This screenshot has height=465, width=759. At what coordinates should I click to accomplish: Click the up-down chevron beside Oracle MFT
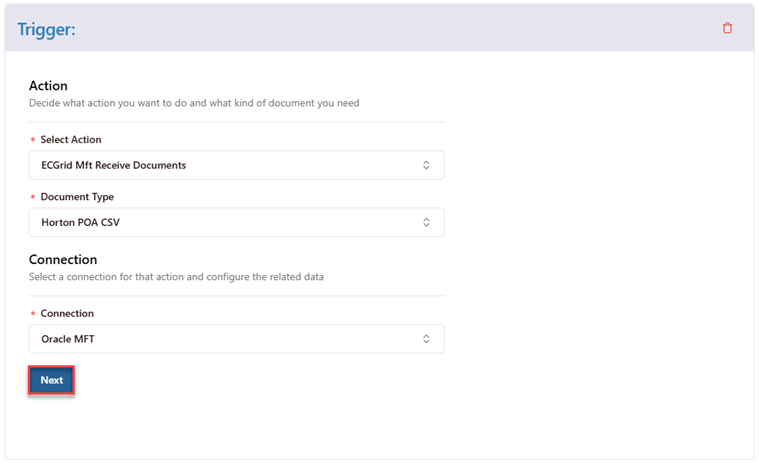tap(426, 339)
